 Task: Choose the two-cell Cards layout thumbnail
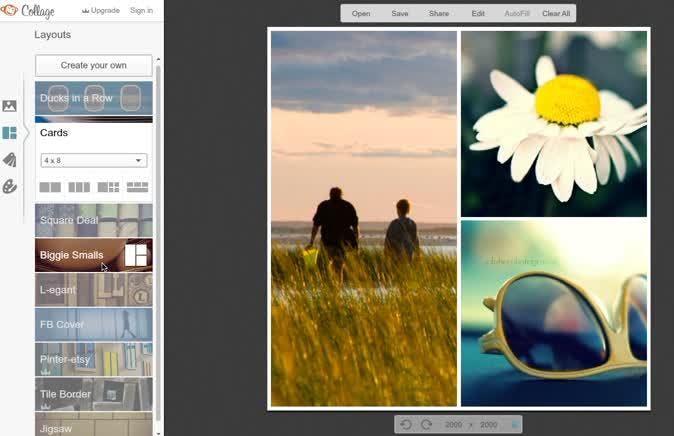[x=50, y=187]
